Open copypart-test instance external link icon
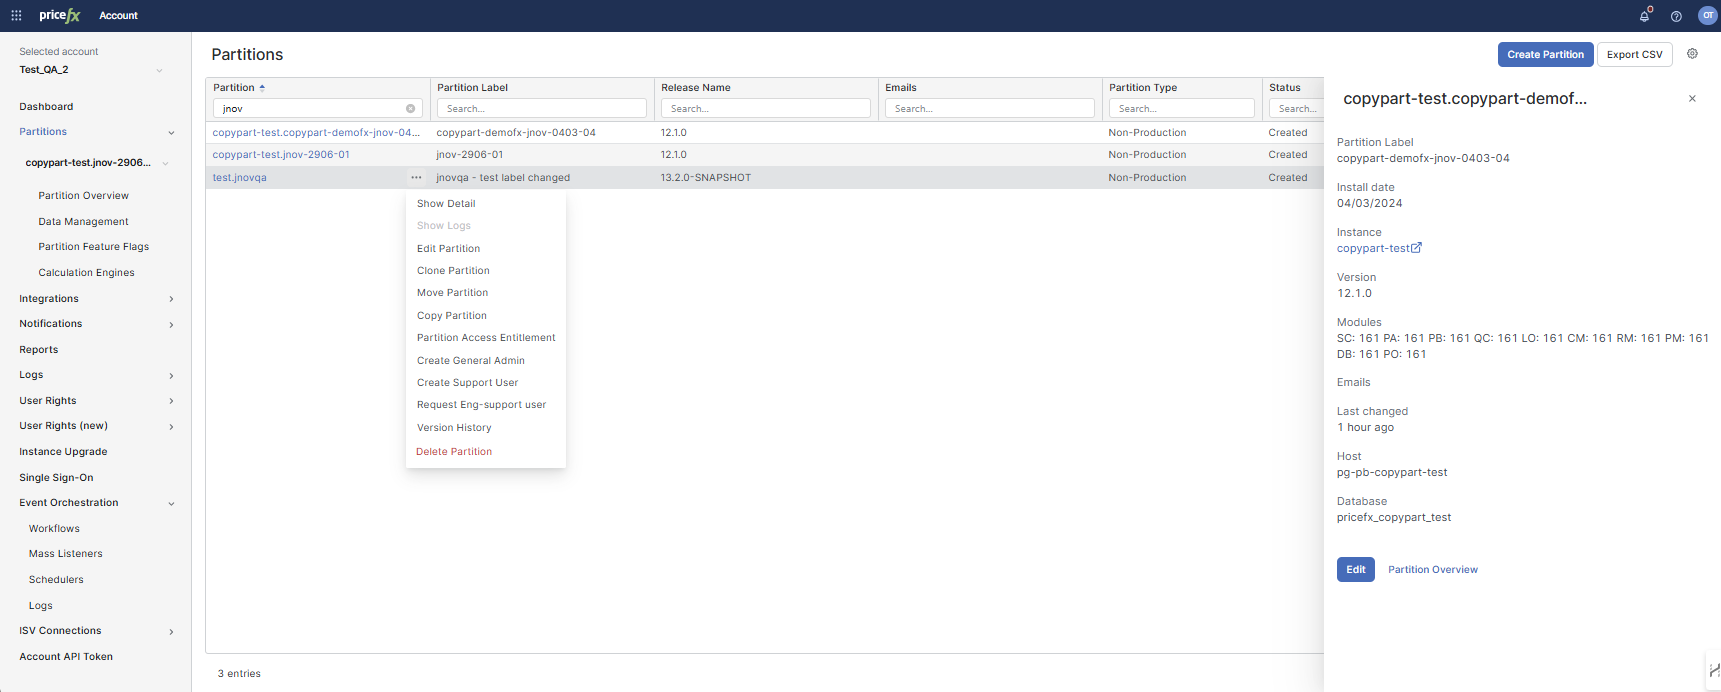The width and height of the screenshot is (1721, 692). [1416, 248]
